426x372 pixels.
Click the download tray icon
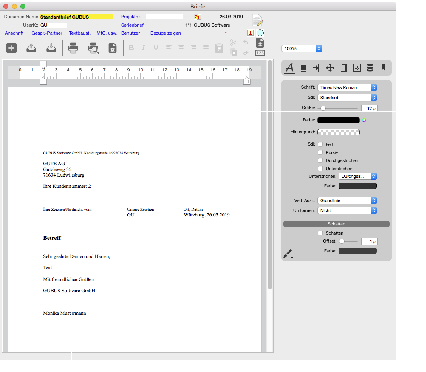(51, 48)
